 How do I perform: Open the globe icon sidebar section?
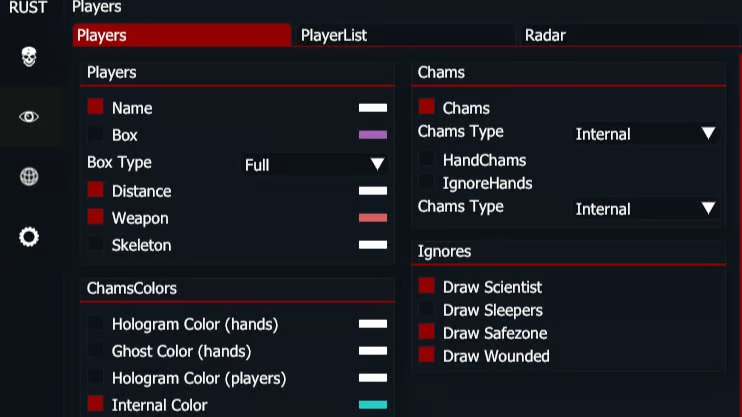(29, 177)
